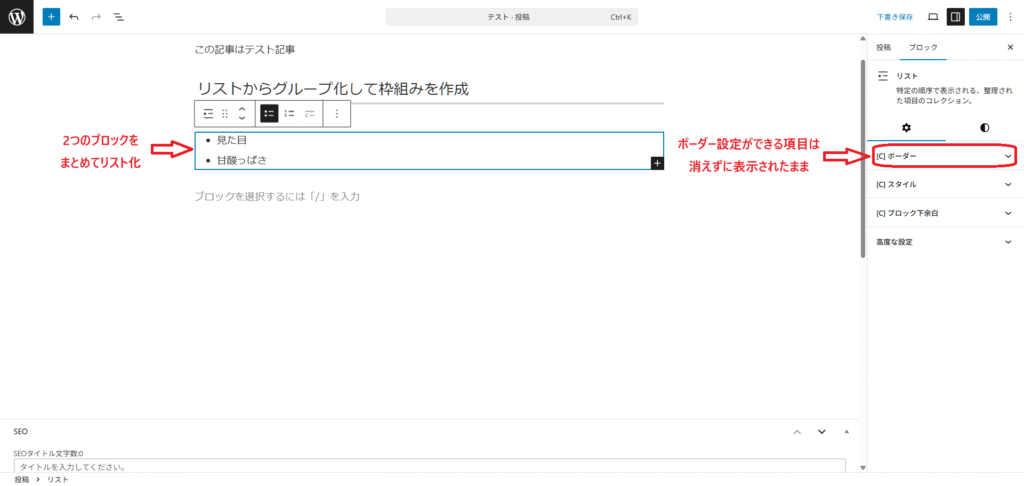Expand the [C] ボーダー panel
1024x486 pixels.
coord(945,157)
